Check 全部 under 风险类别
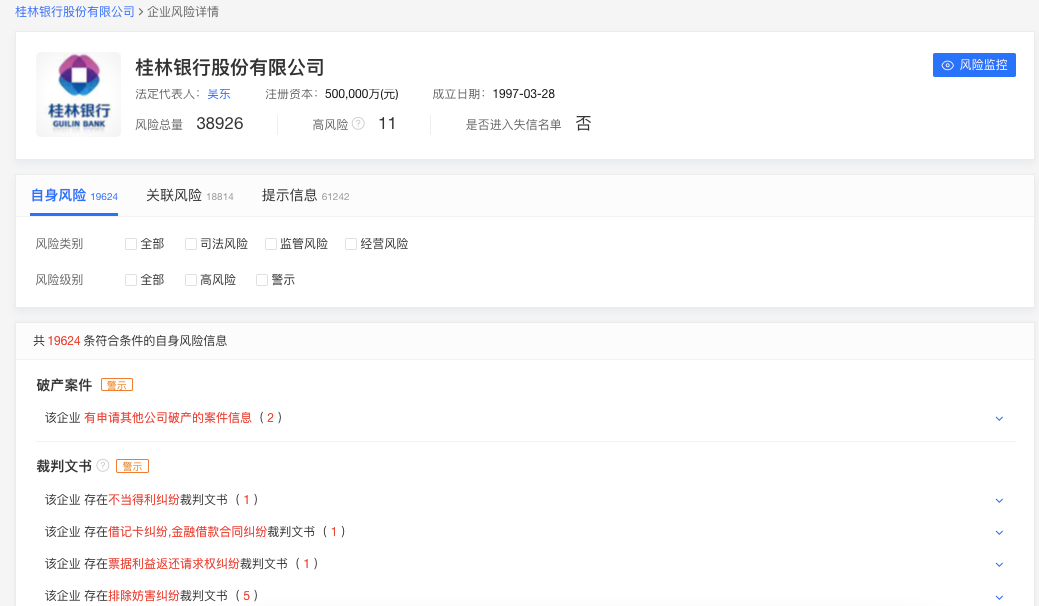Image resolution: width=1039 pixels, height=606 pixels. 131,244
